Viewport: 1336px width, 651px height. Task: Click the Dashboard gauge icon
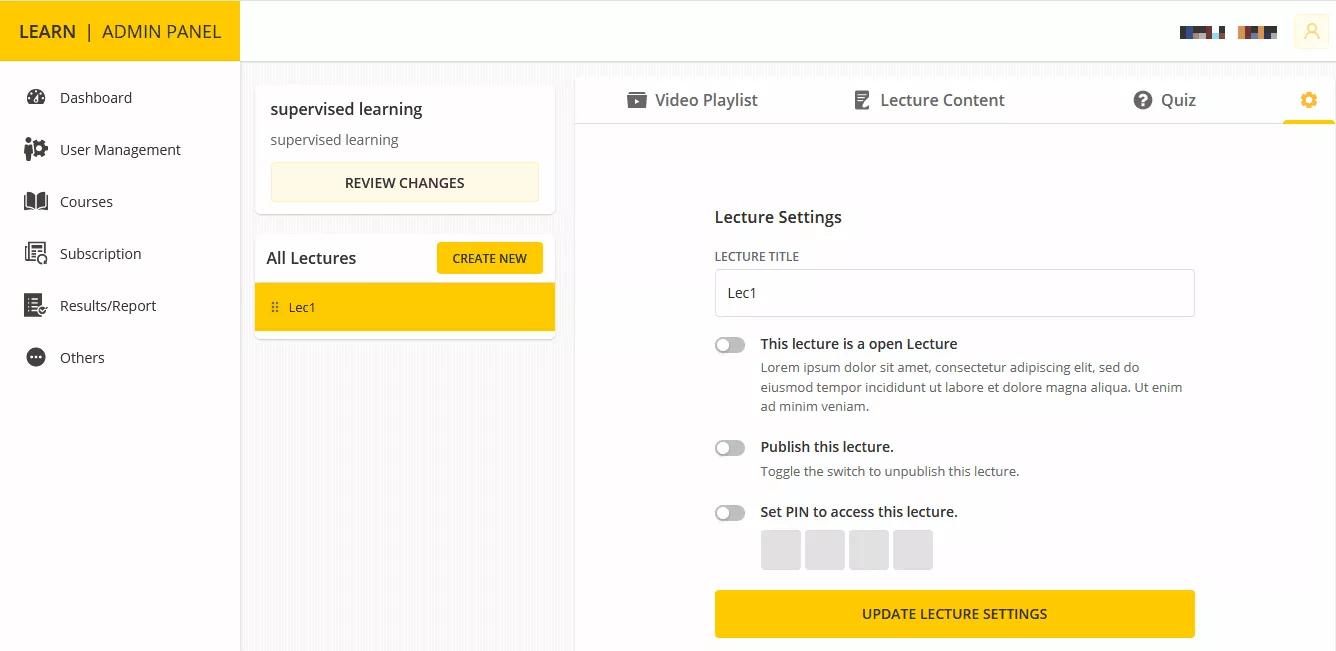coord(36,98)
